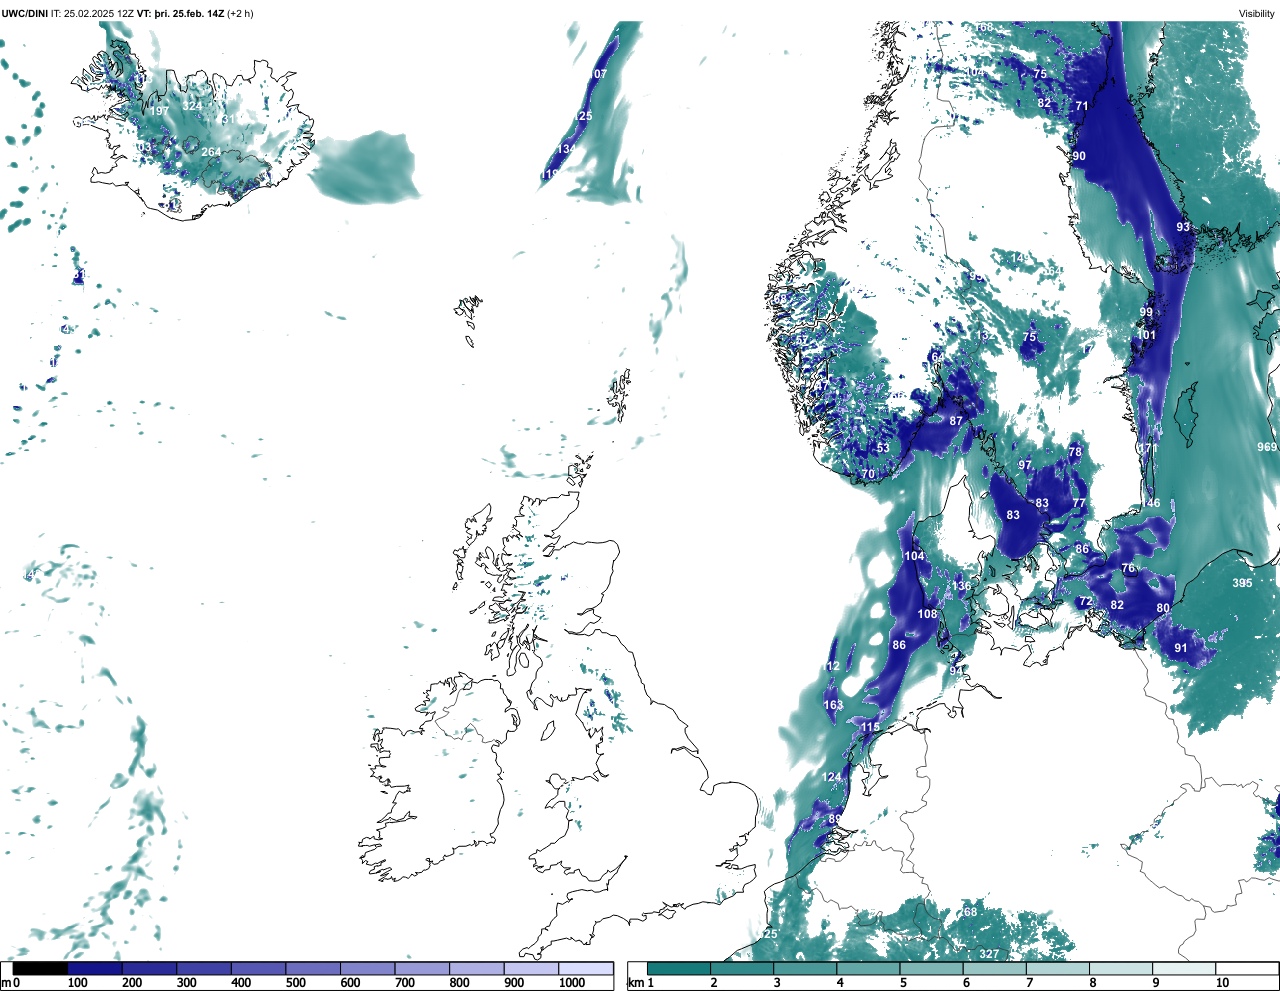1280x991 pixels.
Task: Click the '327' visibility value at bottom
Action: coord(989,954)
